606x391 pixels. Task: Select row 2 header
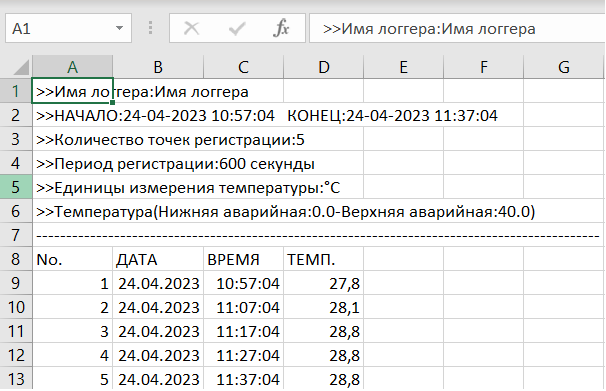pos(16,115)
